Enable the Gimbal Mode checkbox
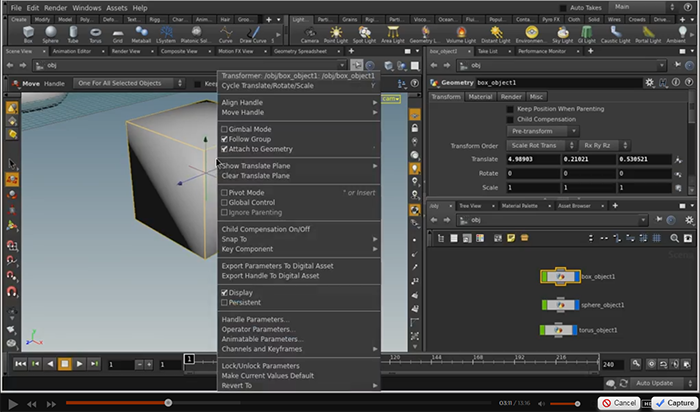700x412 pixels. click(x=224, y=129)
